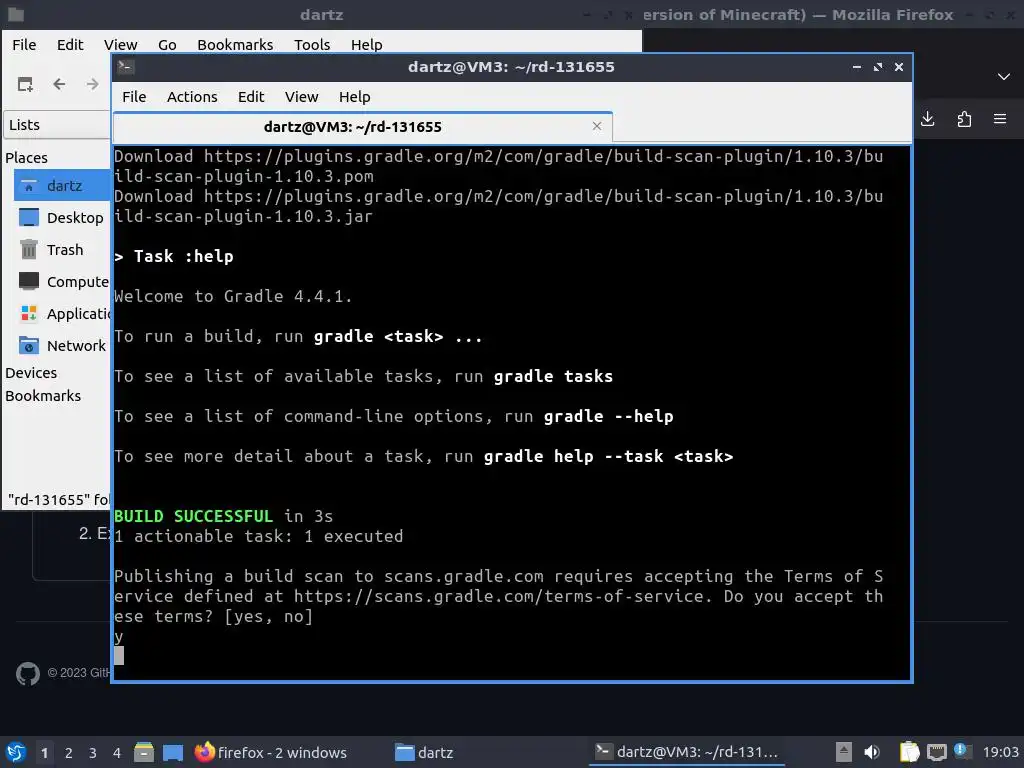This screenshot has height=768, width=1024.
Task: Open file manager File menu
Action: pyautogui.click(x=24, y=44)
